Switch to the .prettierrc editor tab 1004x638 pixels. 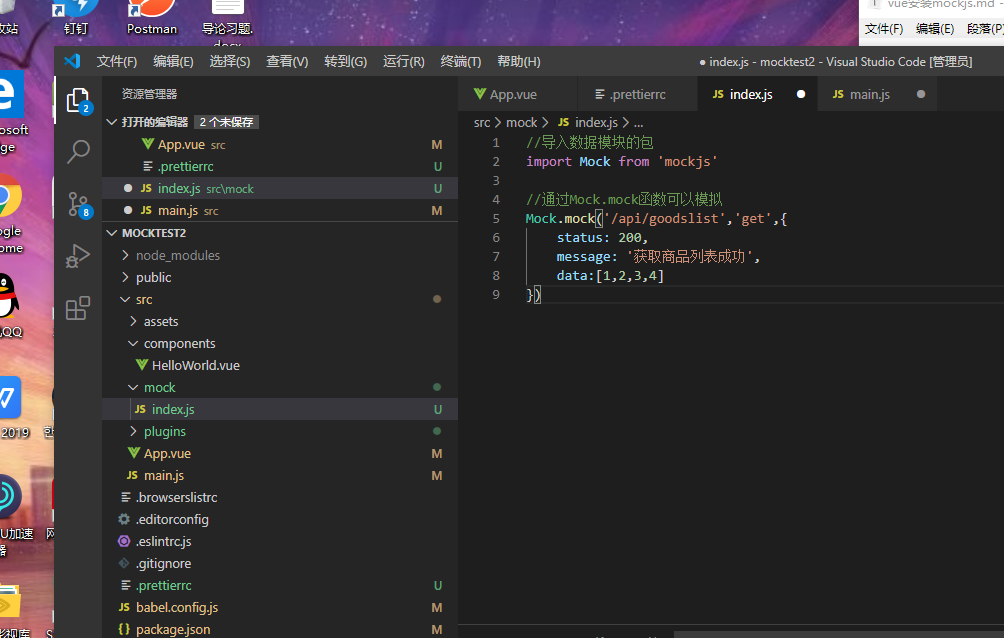tap(638, 94)
